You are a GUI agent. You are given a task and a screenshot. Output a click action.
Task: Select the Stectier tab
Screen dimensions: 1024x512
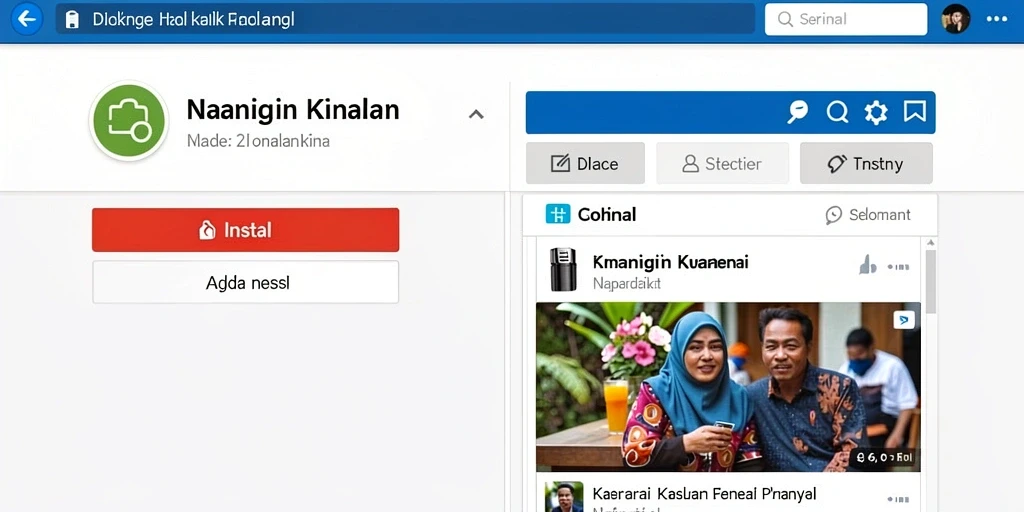click(722, 163)
